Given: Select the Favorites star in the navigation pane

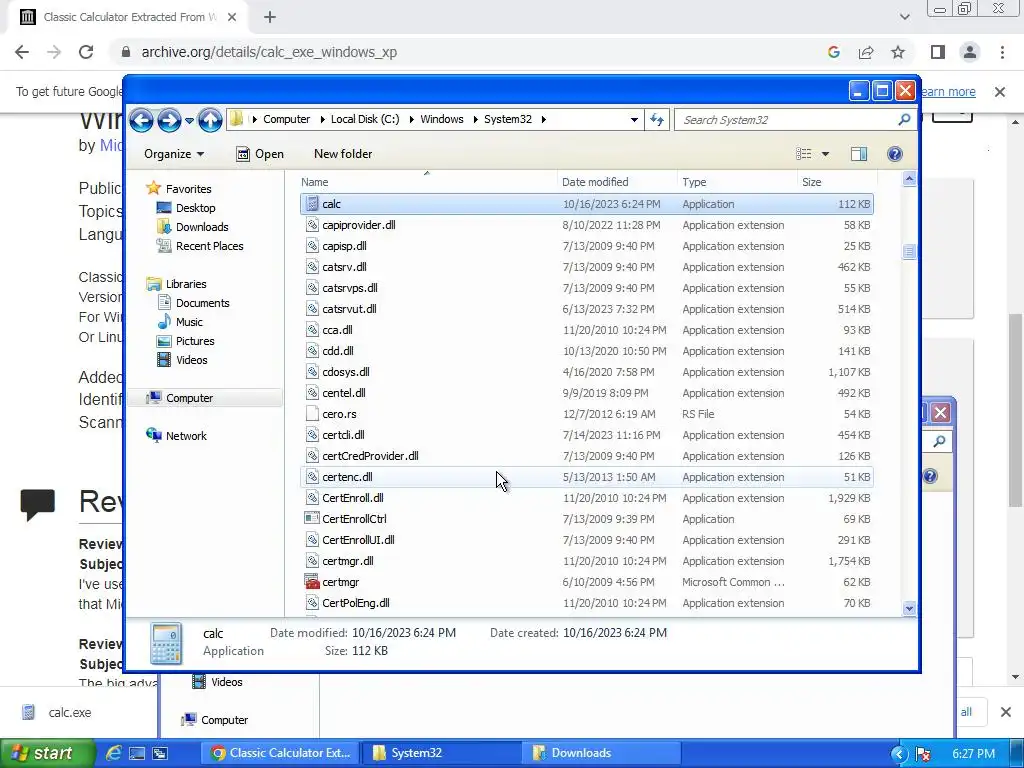Looking at the screenshot, I should click(x=153, y=188).
